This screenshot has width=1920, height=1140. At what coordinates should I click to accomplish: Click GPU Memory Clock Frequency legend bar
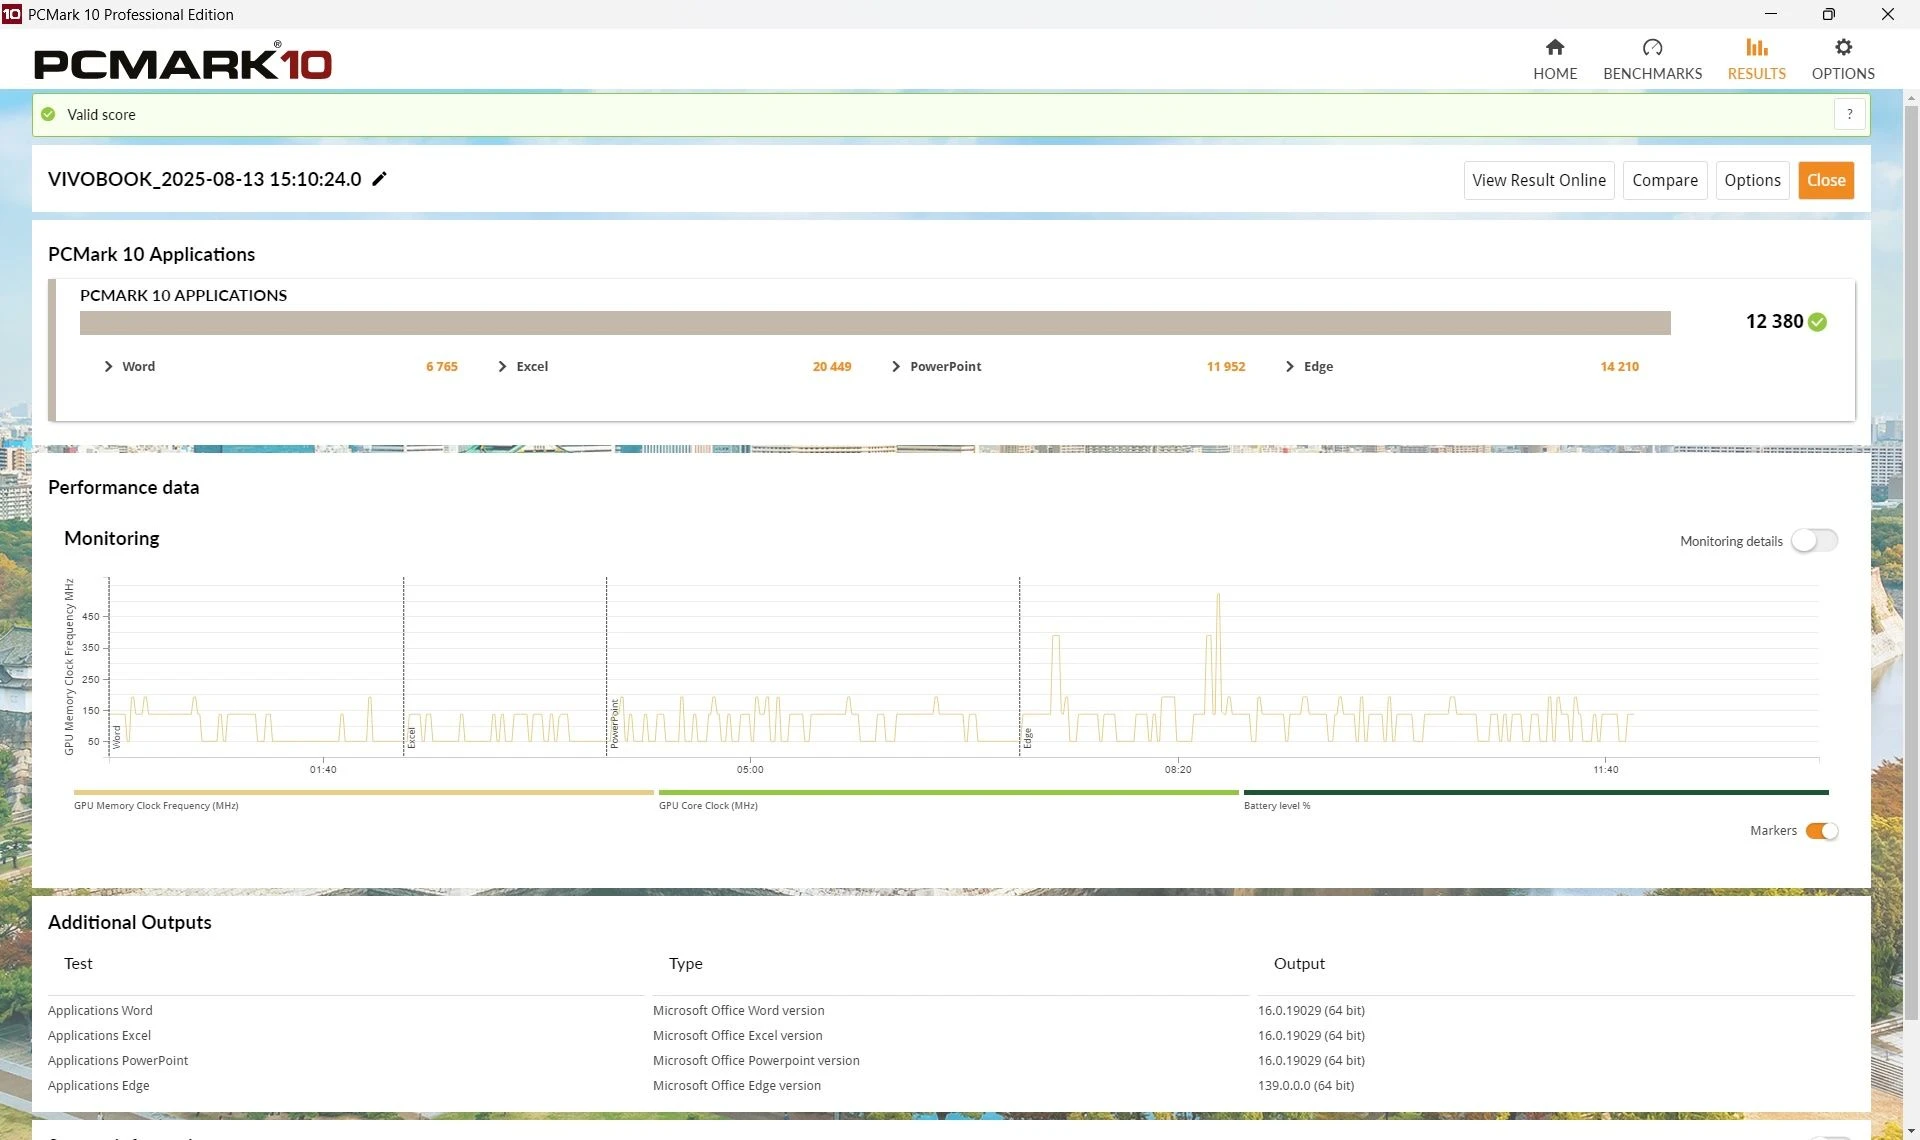tap(363, 792)
